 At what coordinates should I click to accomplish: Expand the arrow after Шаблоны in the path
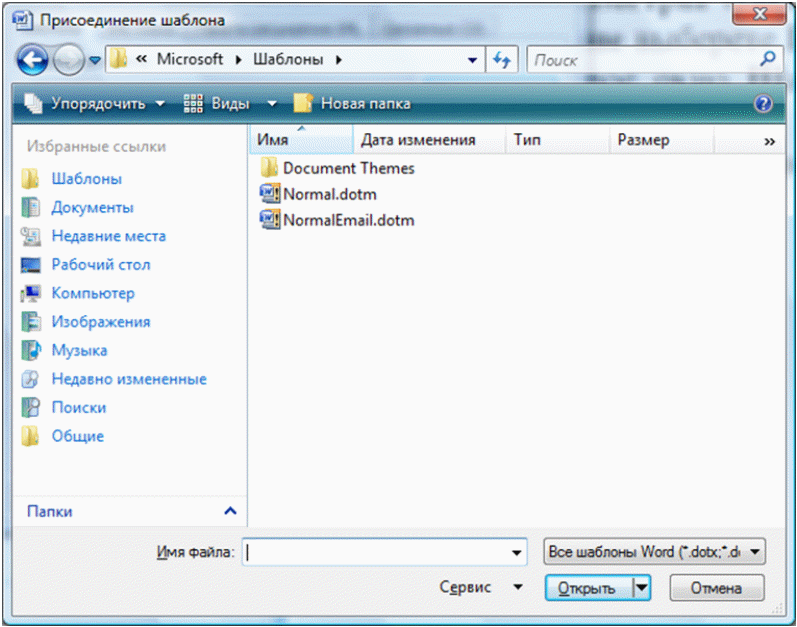tap(339, 60)
